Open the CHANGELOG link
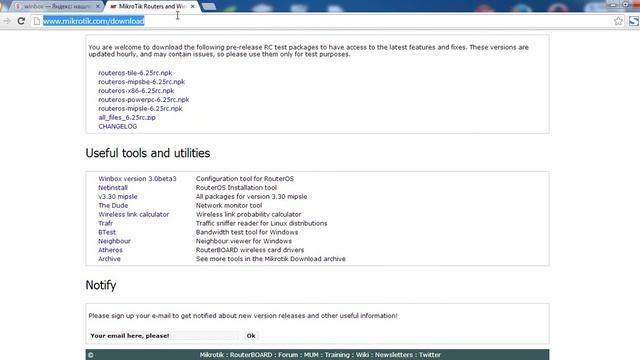The width and height of the screenshot is (640, 360). [x=118, y=127]
